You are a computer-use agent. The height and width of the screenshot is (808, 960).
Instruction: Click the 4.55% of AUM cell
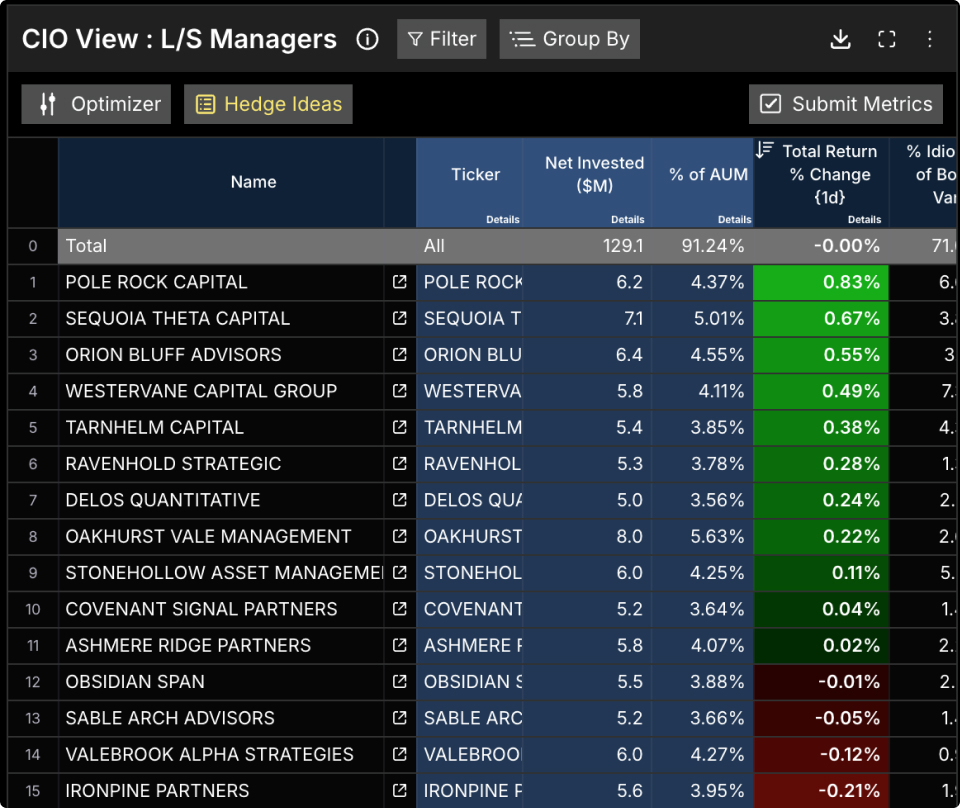click(x=702, y=354)
